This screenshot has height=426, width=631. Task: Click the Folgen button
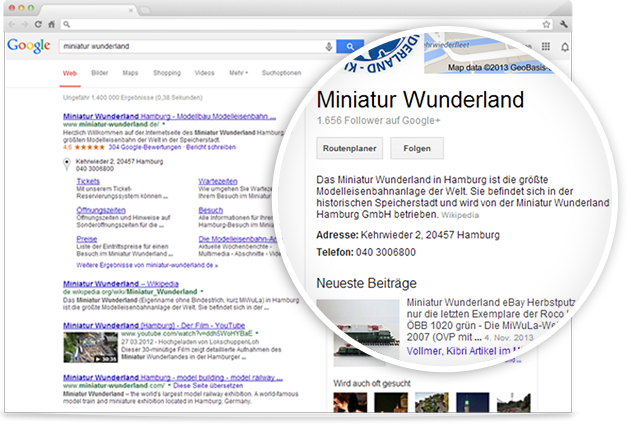click(417, 148)
